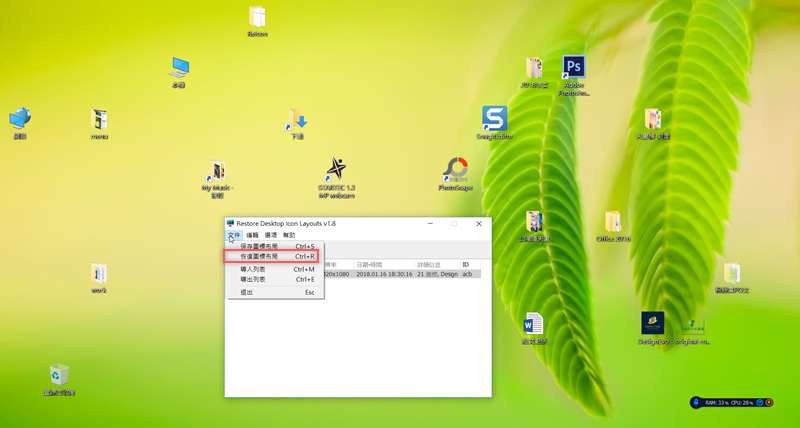Select the folder left of Office 2016 folder

534,226
